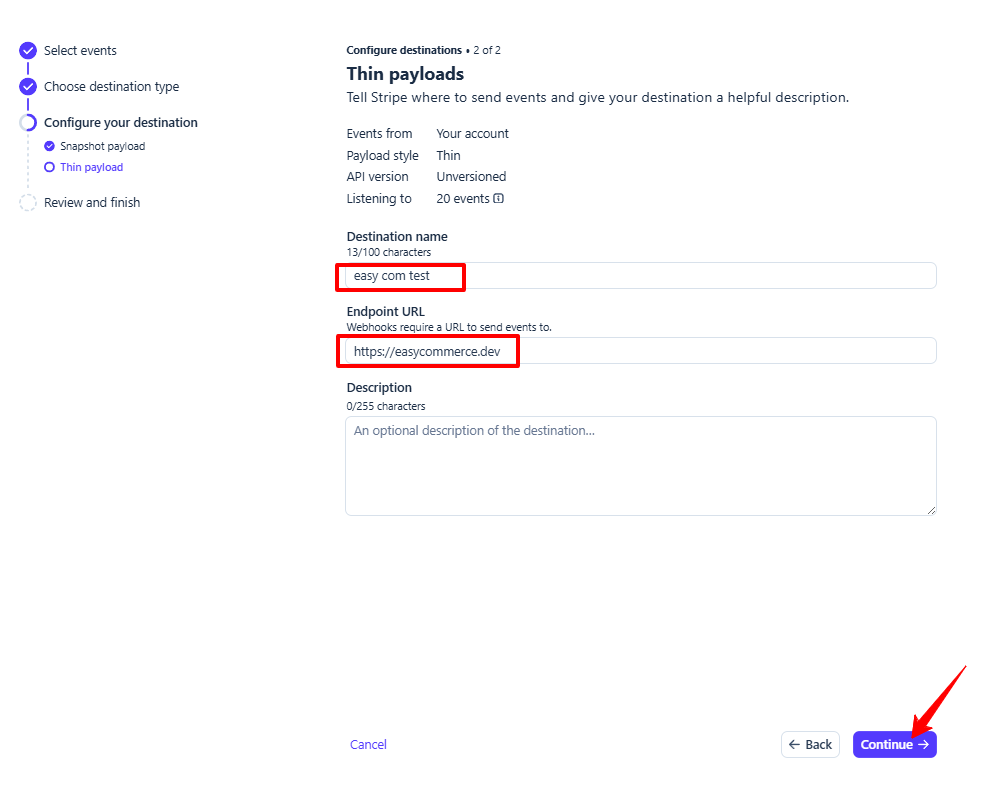This screenshot has height=785, width=1001.
Task: Go to the Select events step label
Action: (80, 51)
